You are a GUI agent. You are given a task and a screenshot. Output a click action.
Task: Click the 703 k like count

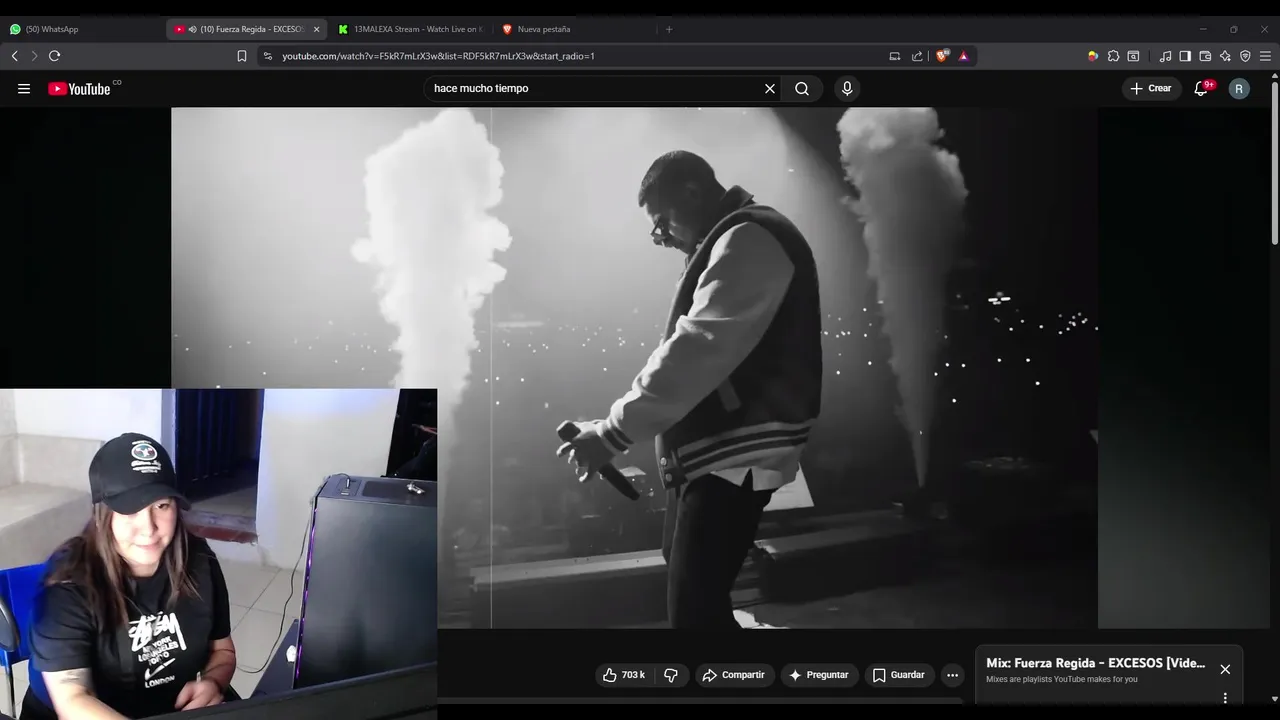tap(633, 675)
